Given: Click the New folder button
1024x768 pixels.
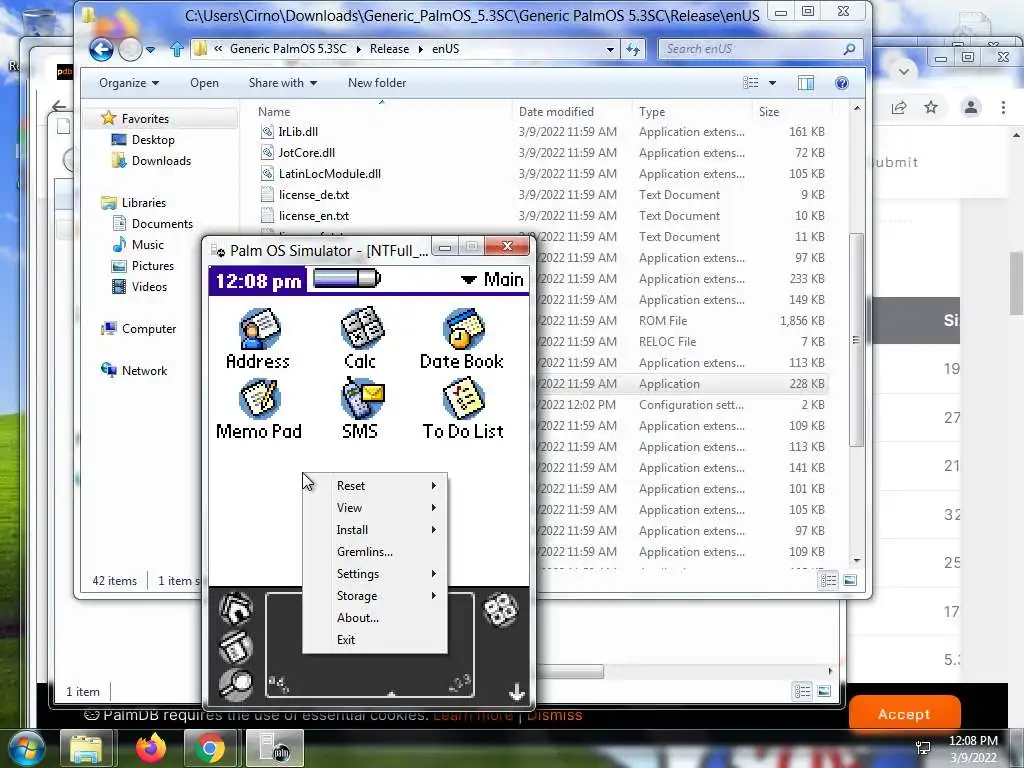Looking at the screenshot, I should (377, 83).
